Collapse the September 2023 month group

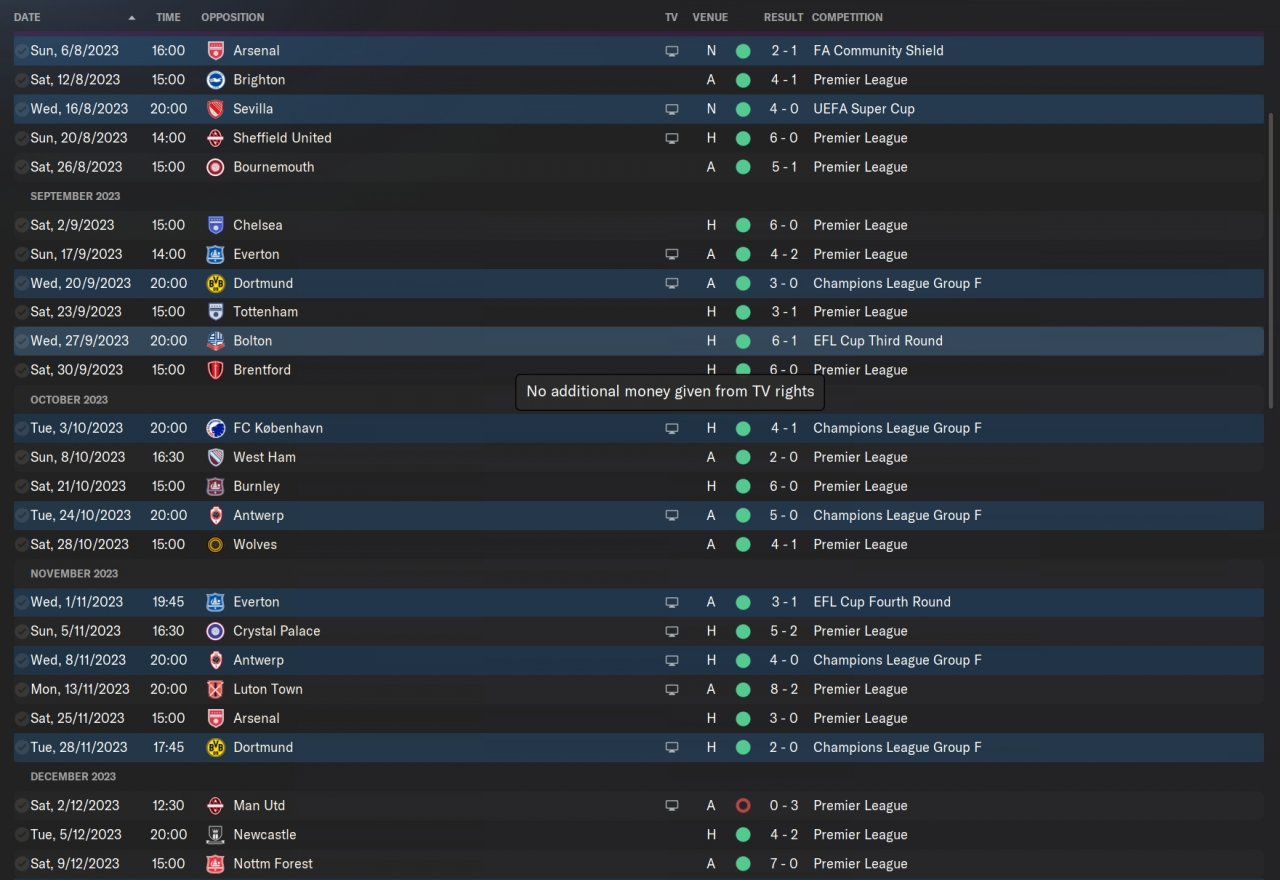point(75,196)
